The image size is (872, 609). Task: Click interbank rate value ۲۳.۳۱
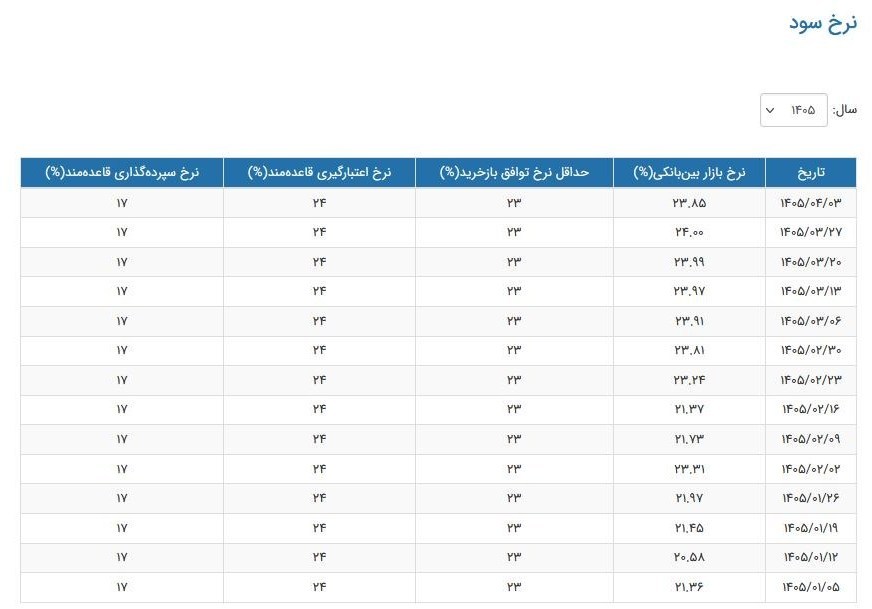[x=689, y=469]
